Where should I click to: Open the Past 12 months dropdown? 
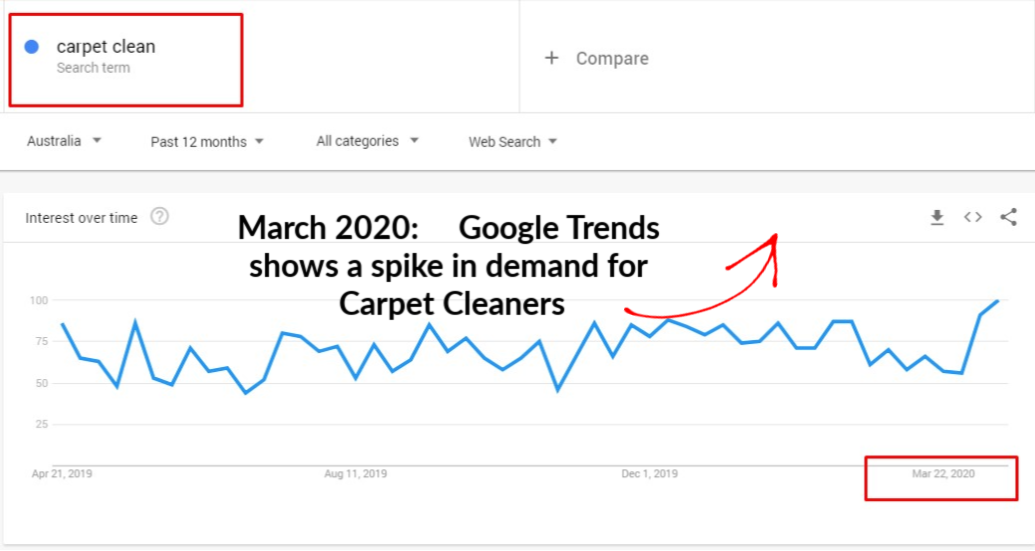(x=207, y=142)
